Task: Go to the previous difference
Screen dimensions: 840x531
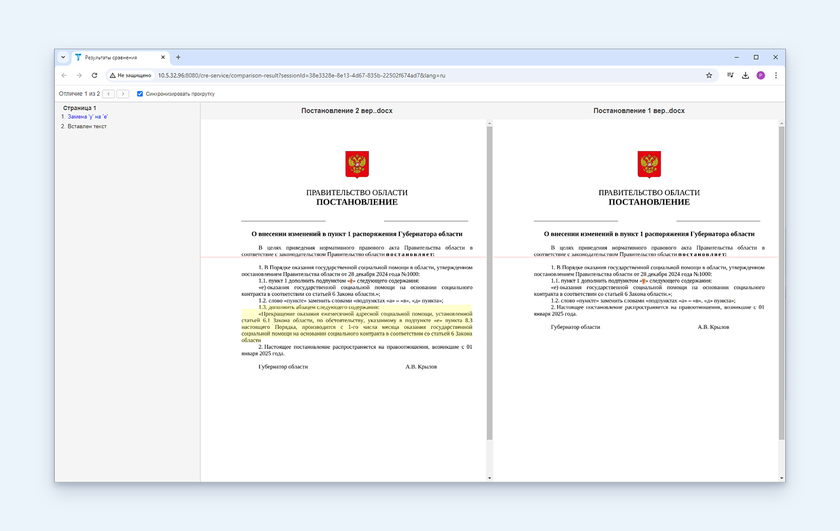Action: 109,93
